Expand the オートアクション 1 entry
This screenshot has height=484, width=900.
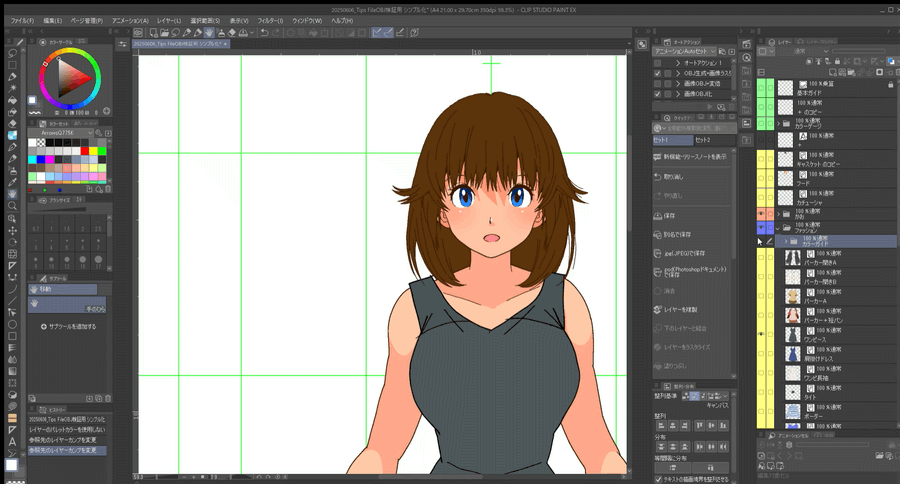pyautogui.click(x=677, y=62)
